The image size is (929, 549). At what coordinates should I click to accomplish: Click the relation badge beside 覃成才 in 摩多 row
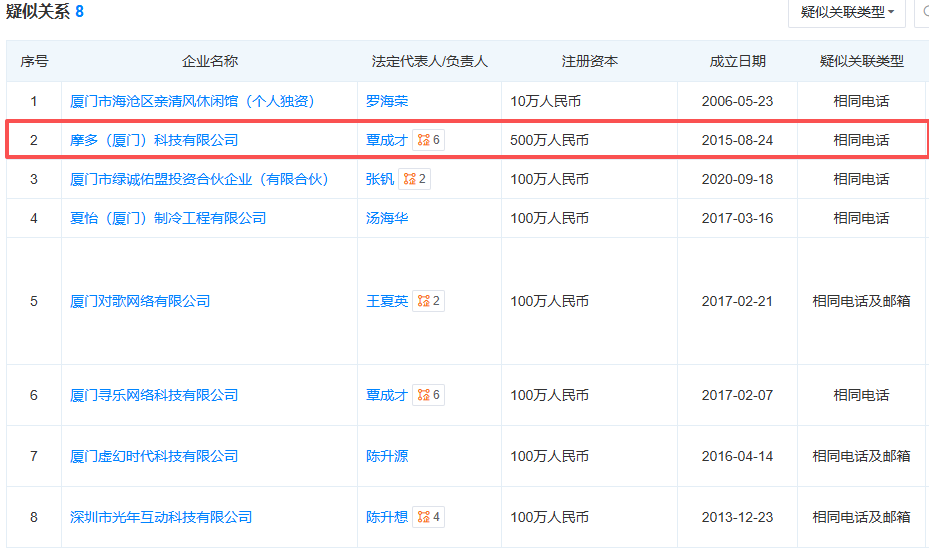click(429, 140)
